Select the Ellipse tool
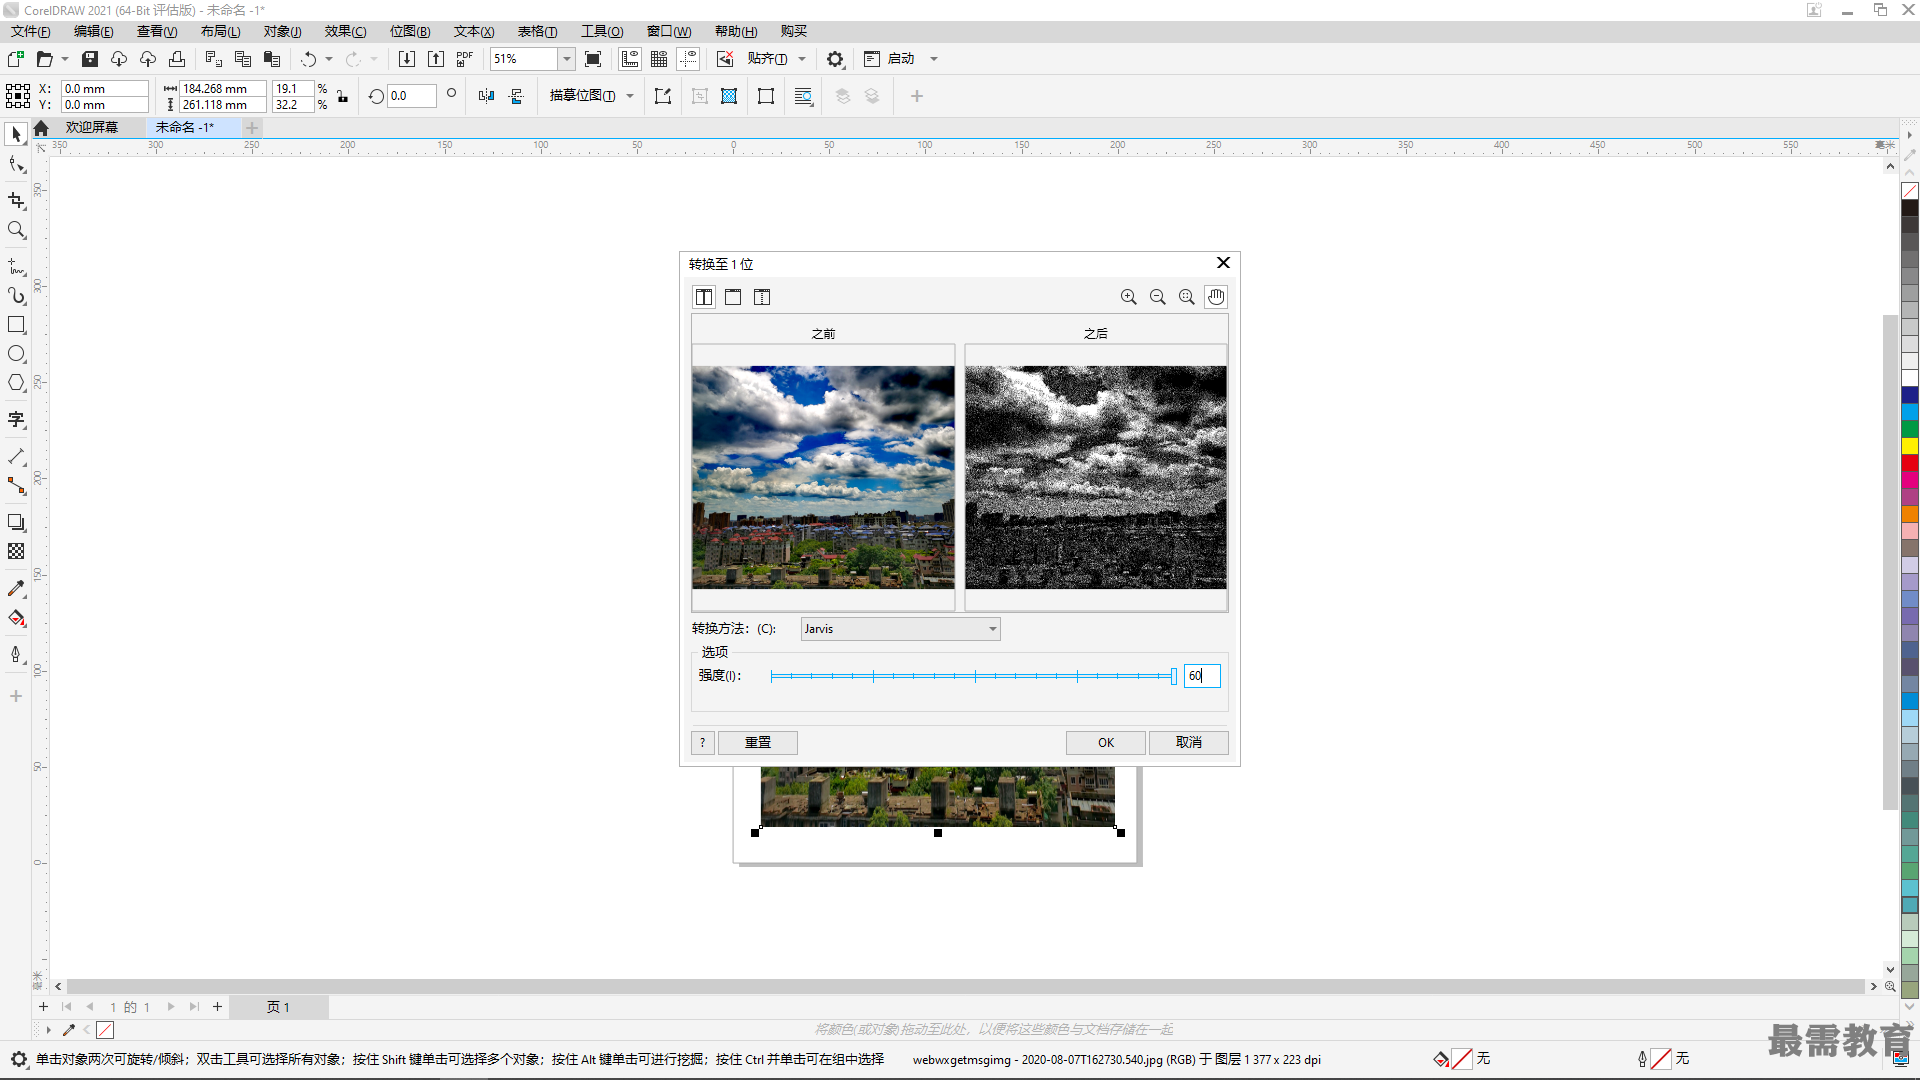 pyautogui.click(x=16, y=354)
